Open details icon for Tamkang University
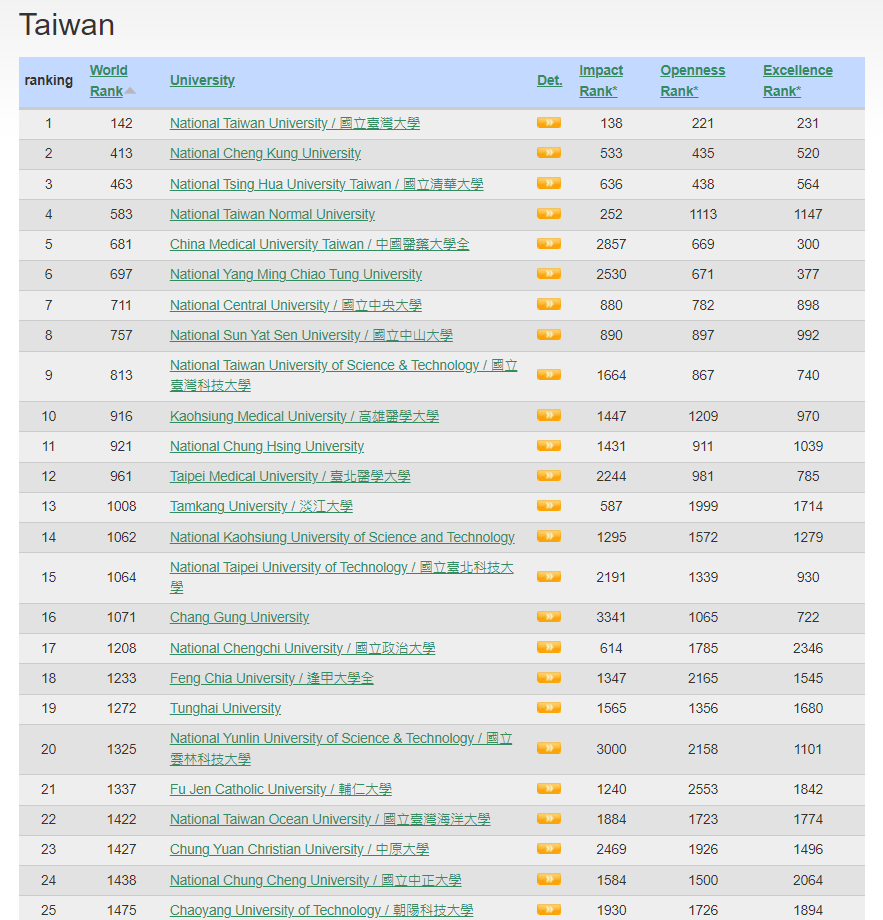Viewport: 883px width, 920px height. (x=549, y=506)
